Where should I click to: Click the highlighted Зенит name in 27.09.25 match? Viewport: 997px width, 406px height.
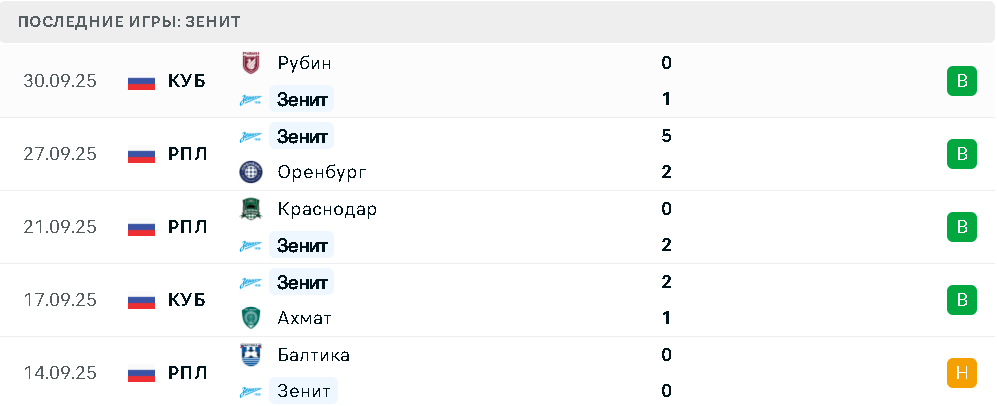coord(302,136)
